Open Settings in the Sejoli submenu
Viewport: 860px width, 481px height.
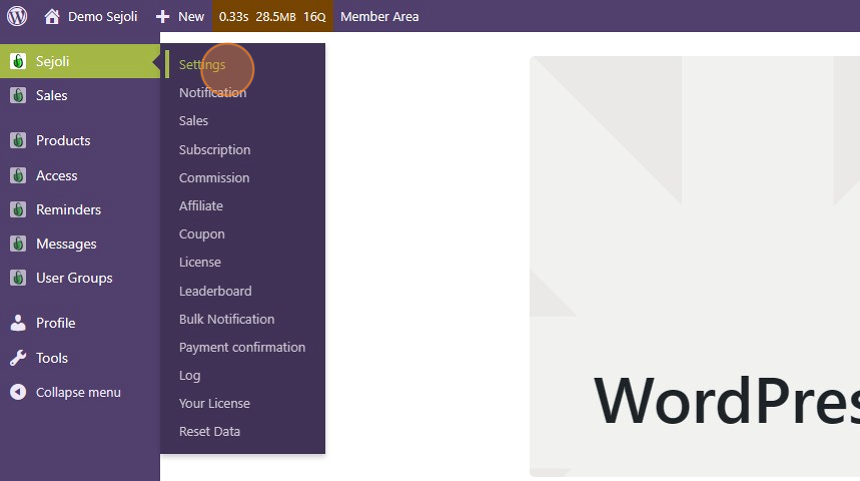click(202, 64)
